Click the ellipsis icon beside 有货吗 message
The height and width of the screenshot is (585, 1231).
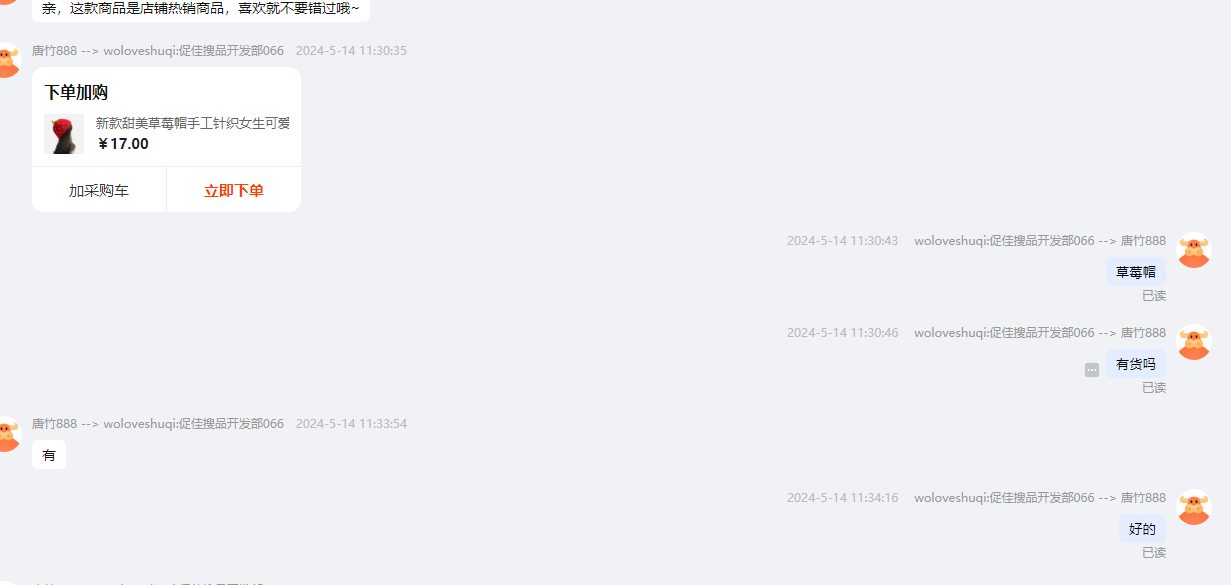pos(1092,370)
